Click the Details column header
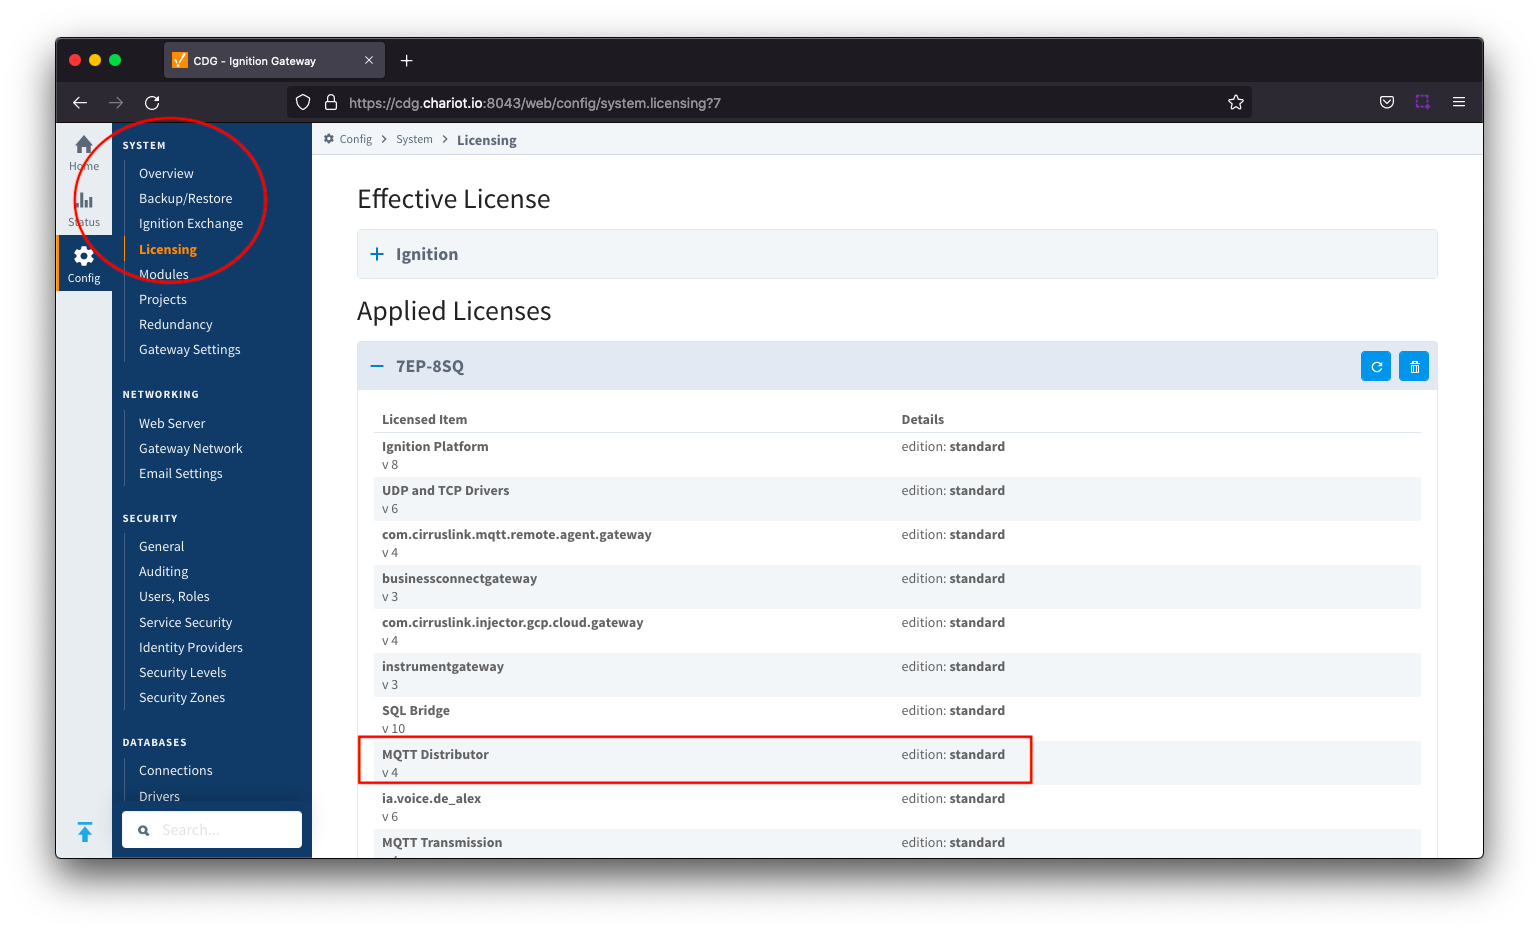The image size is (1539, 932). [923, 419]
